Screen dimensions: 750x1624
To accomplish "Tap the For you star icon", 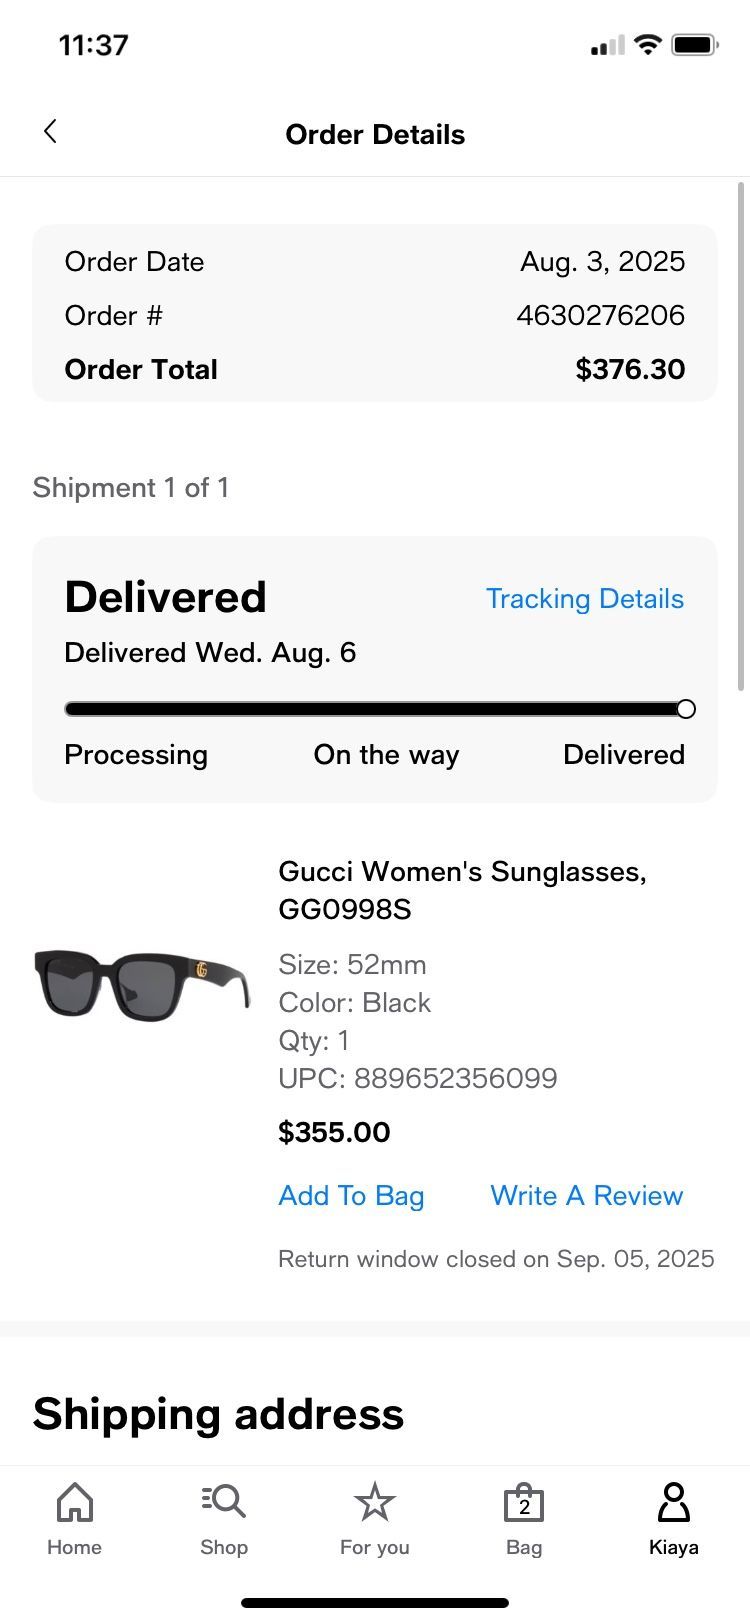I will [x=375, y=1502].
